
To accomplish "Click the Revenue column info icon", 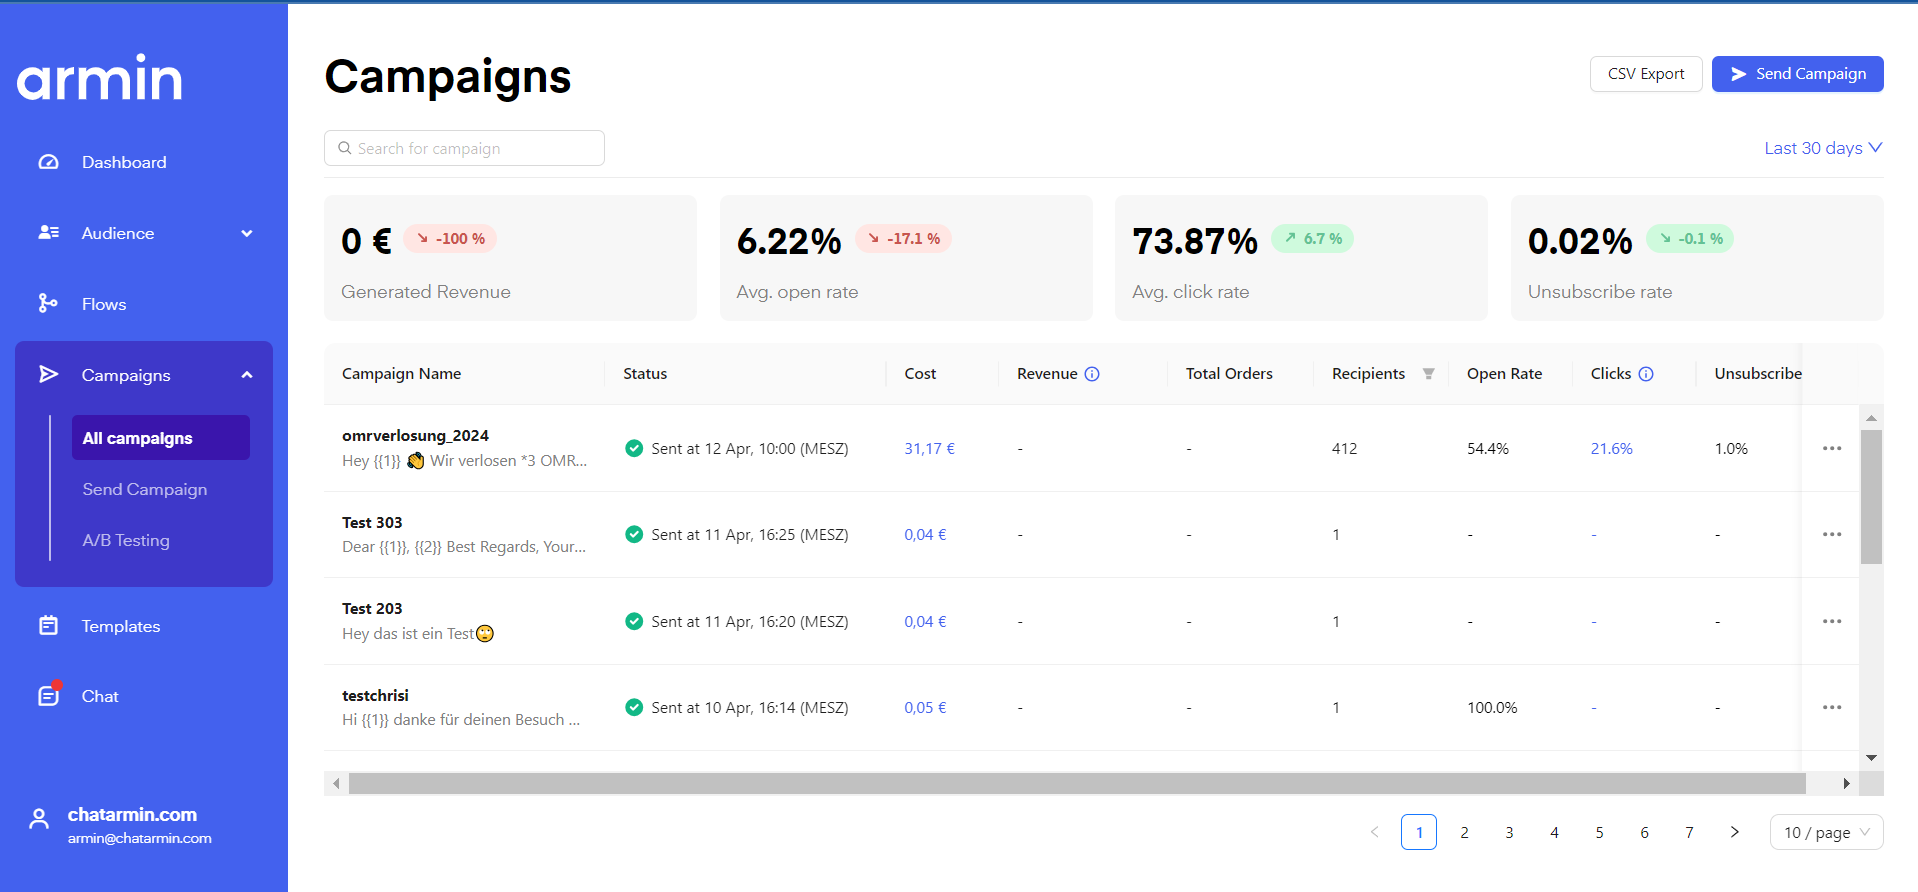I will click(1092, 374).
